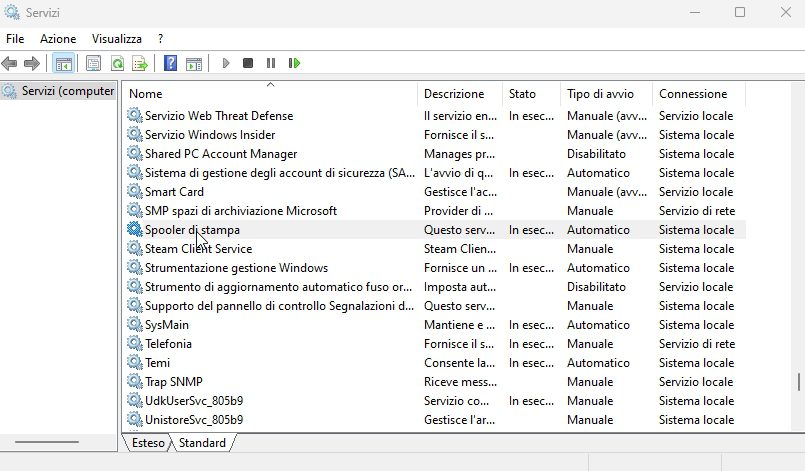Stop the selected service with stop icon

248,63
